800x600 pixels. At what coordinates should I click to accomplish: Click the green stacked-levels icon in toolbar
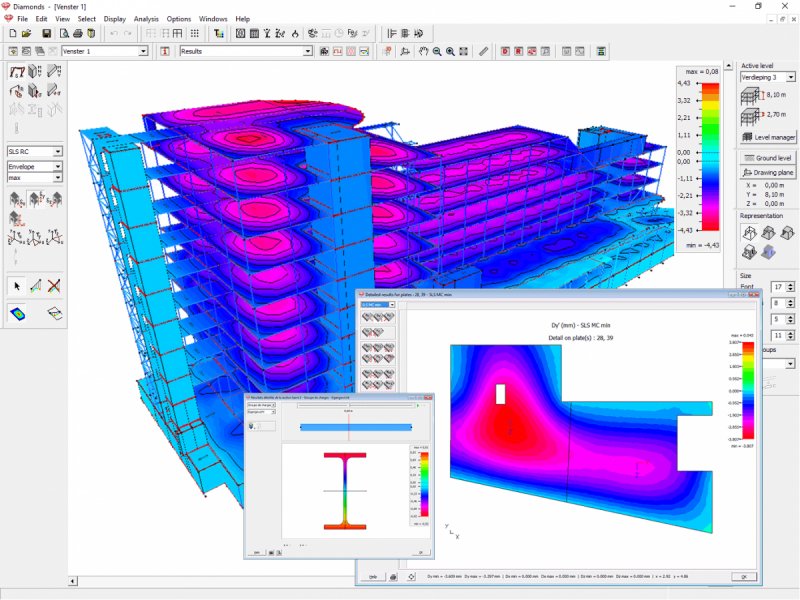602,52
